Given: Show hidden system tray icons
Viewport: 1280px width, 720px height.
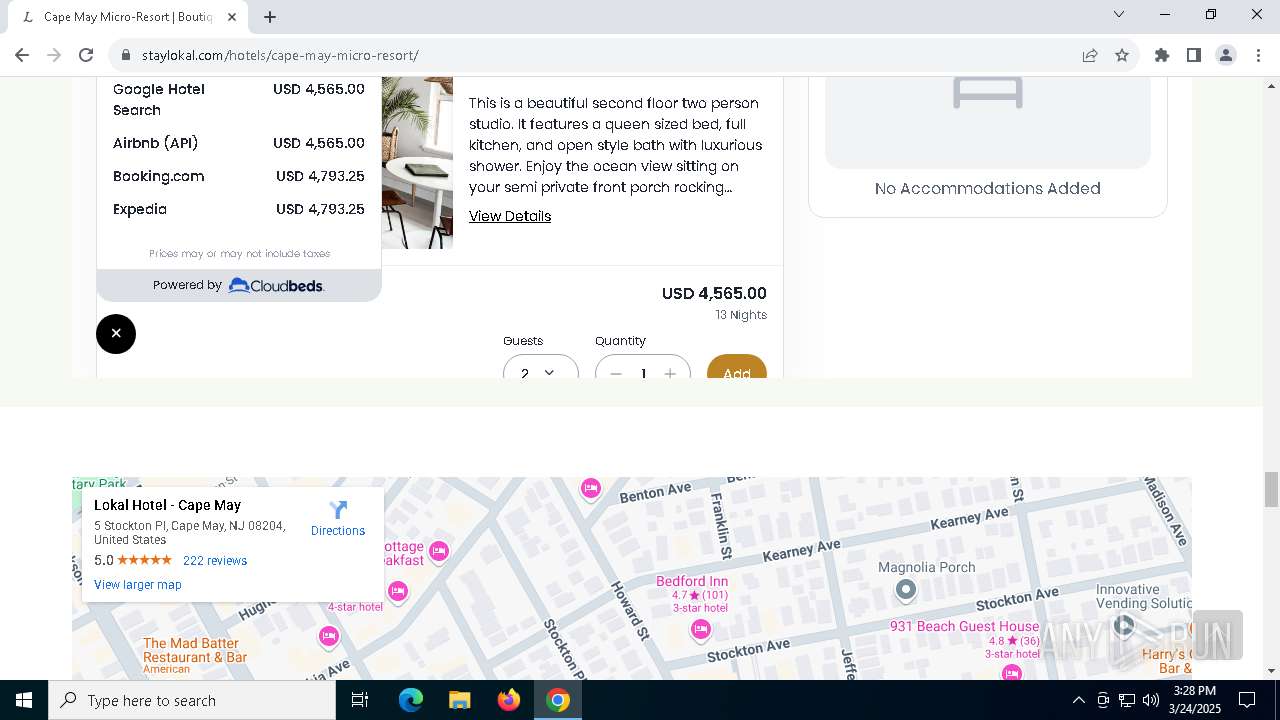Looking at the screenshot, I should pos(1078,700).
